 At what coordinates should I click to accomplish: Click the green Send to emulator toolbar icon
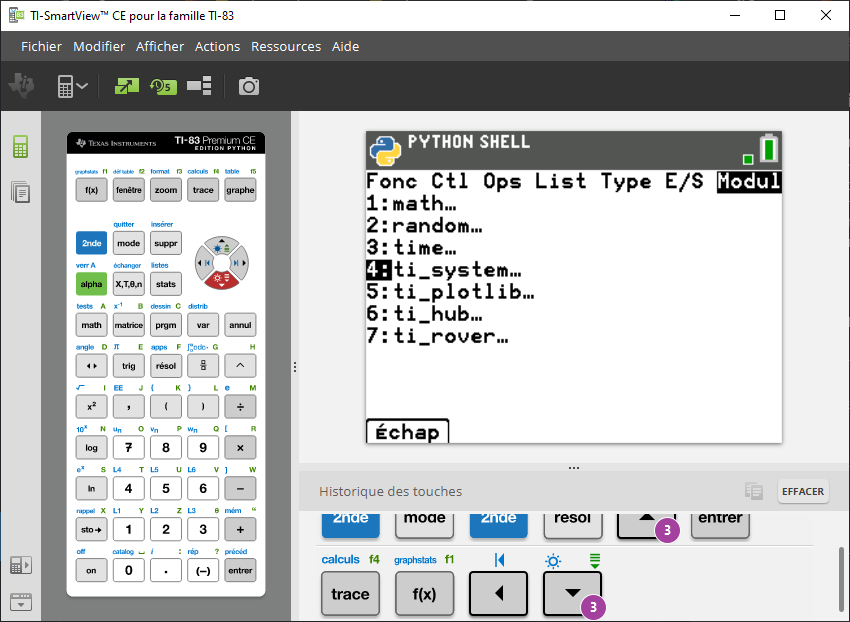(x=127, y=86)
